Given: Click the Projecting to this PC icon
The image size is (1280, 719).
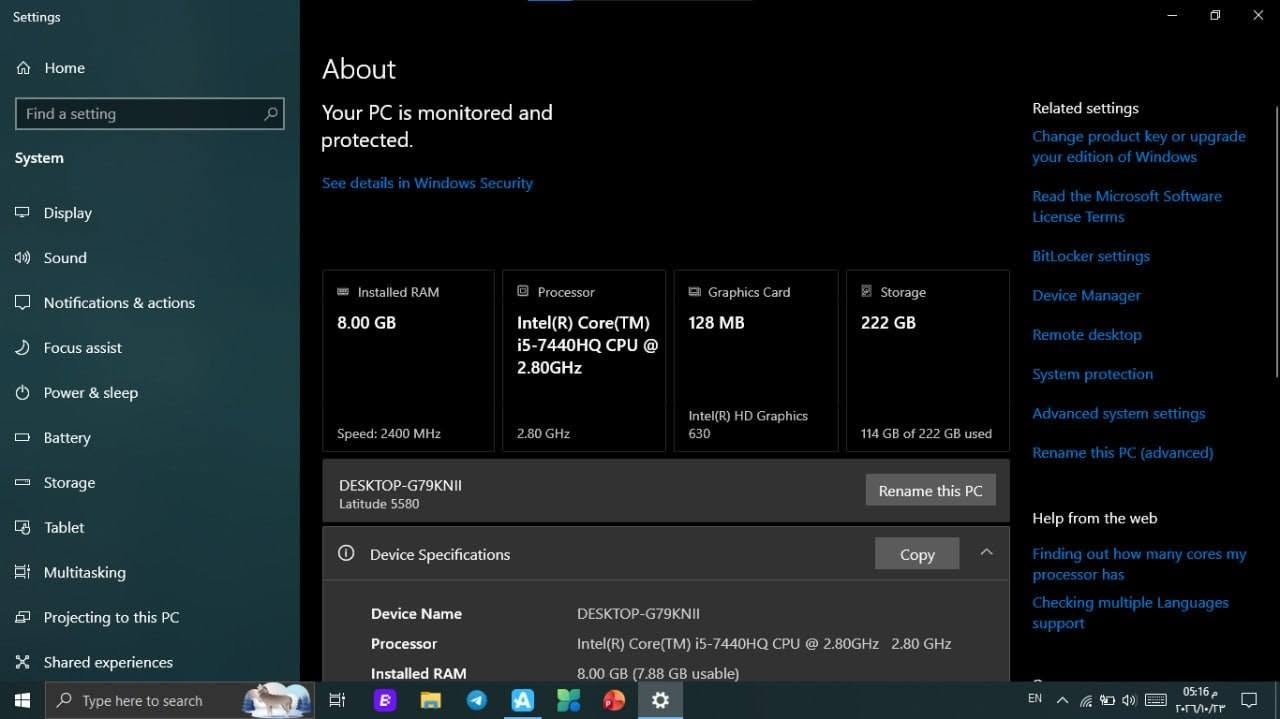Looking at the screenshot, I should (x=23, y=618).
